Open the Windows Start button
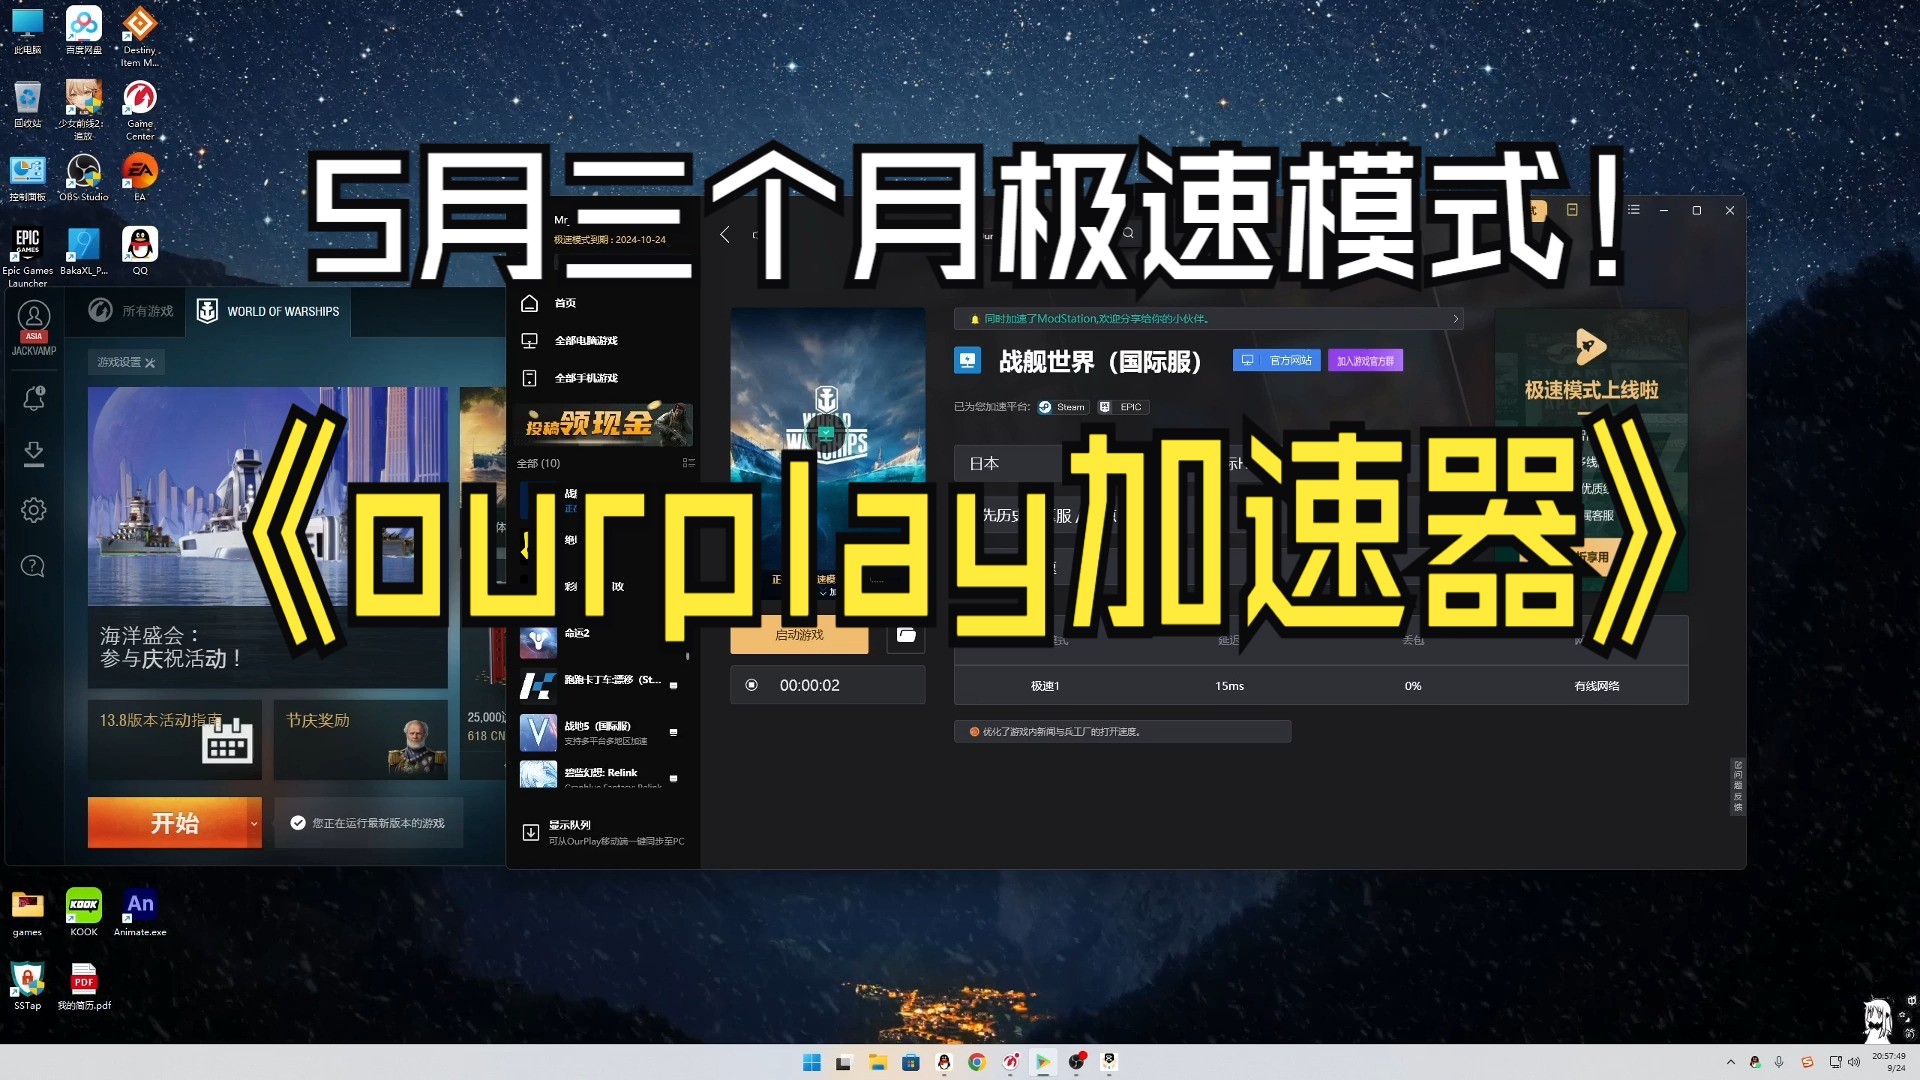1920x1080 pixels. [811, 1062]
